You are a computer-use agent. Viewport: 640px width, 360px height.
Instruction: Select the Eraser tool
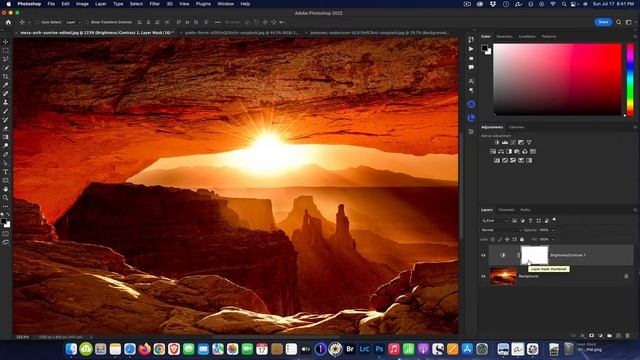point(5,129)
